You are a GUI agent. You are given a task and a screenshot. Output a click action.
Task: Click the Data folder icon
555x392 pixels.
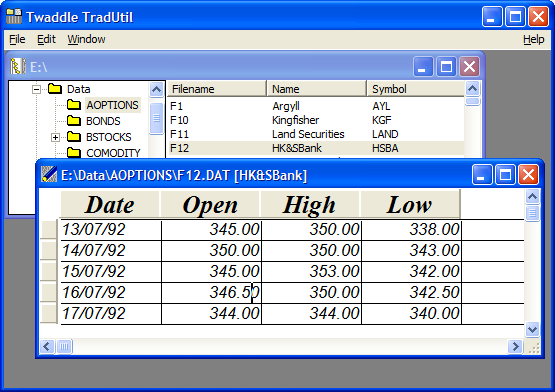tap(55, 89)
